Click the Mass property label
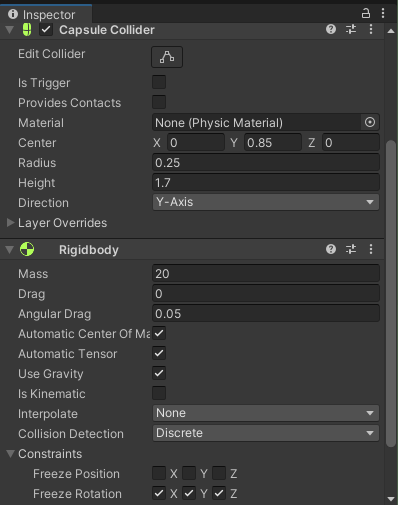This screenshot has height=505, width=398. tap(33, 274)
